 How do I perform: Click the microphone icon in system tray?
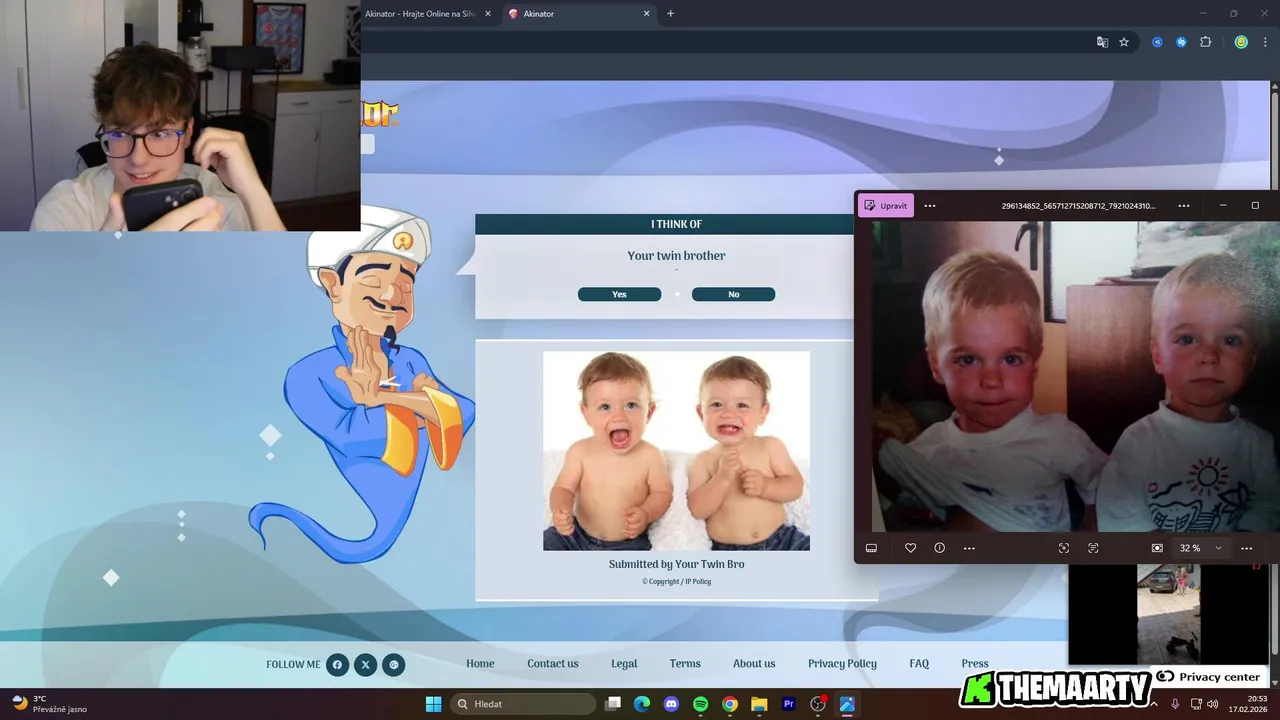click(1175, 704)
